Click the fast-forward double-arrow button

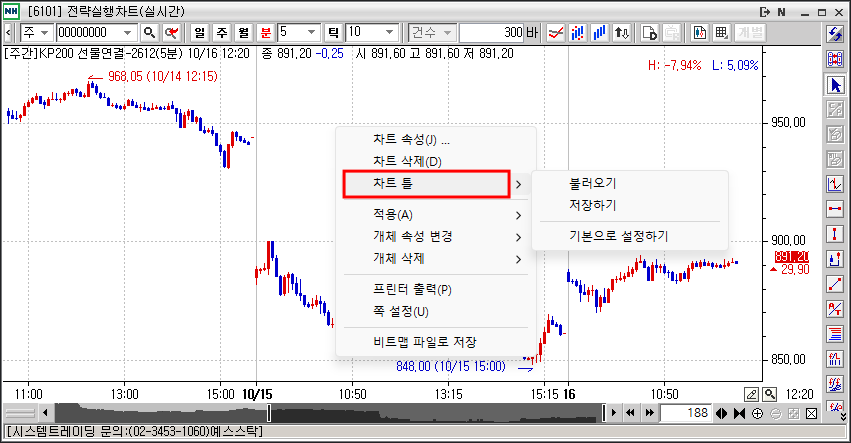click(650, 414)
